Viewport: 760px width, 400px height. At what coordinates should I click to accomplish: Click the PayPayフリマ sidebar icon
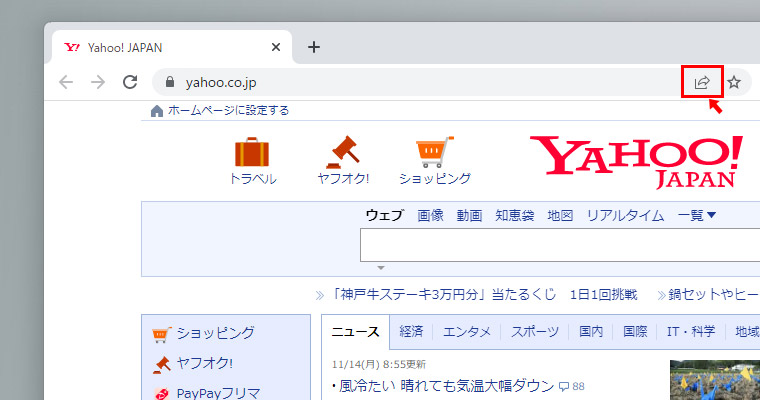click(x=161, y=394)
